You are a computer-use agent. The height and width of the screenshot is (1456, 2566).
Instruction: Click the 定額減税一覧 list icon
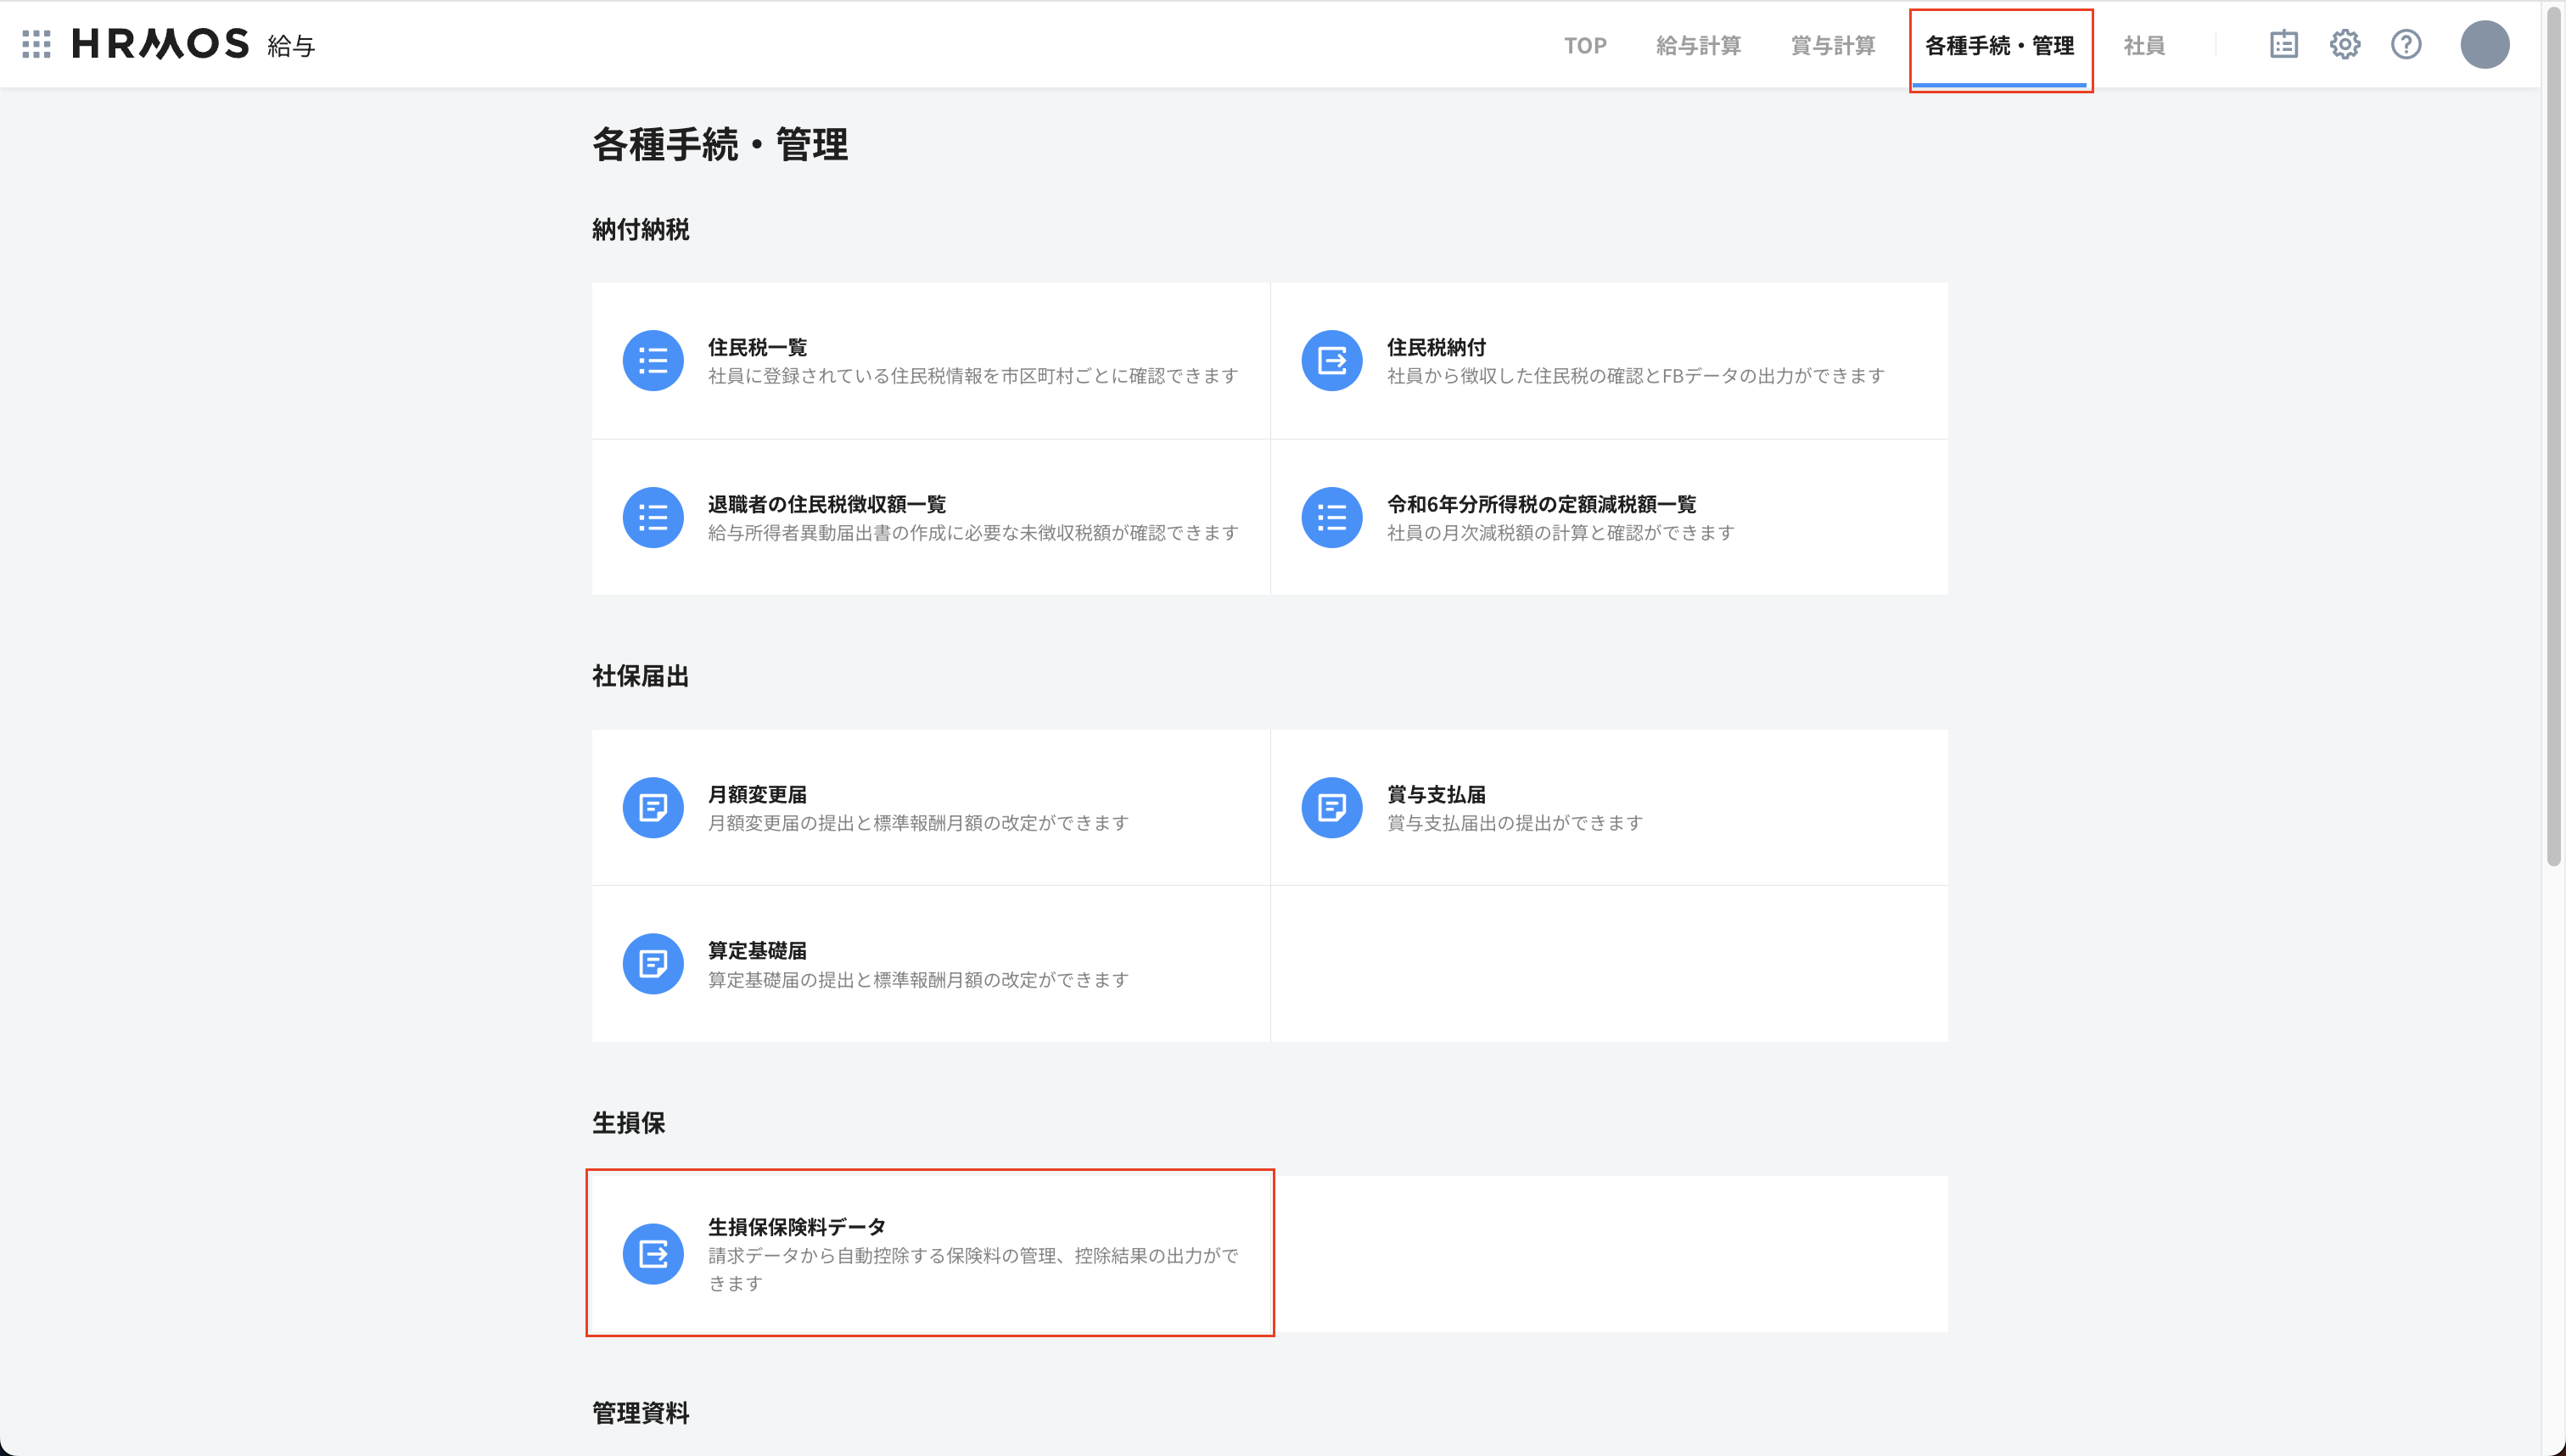click(1332, 517)
